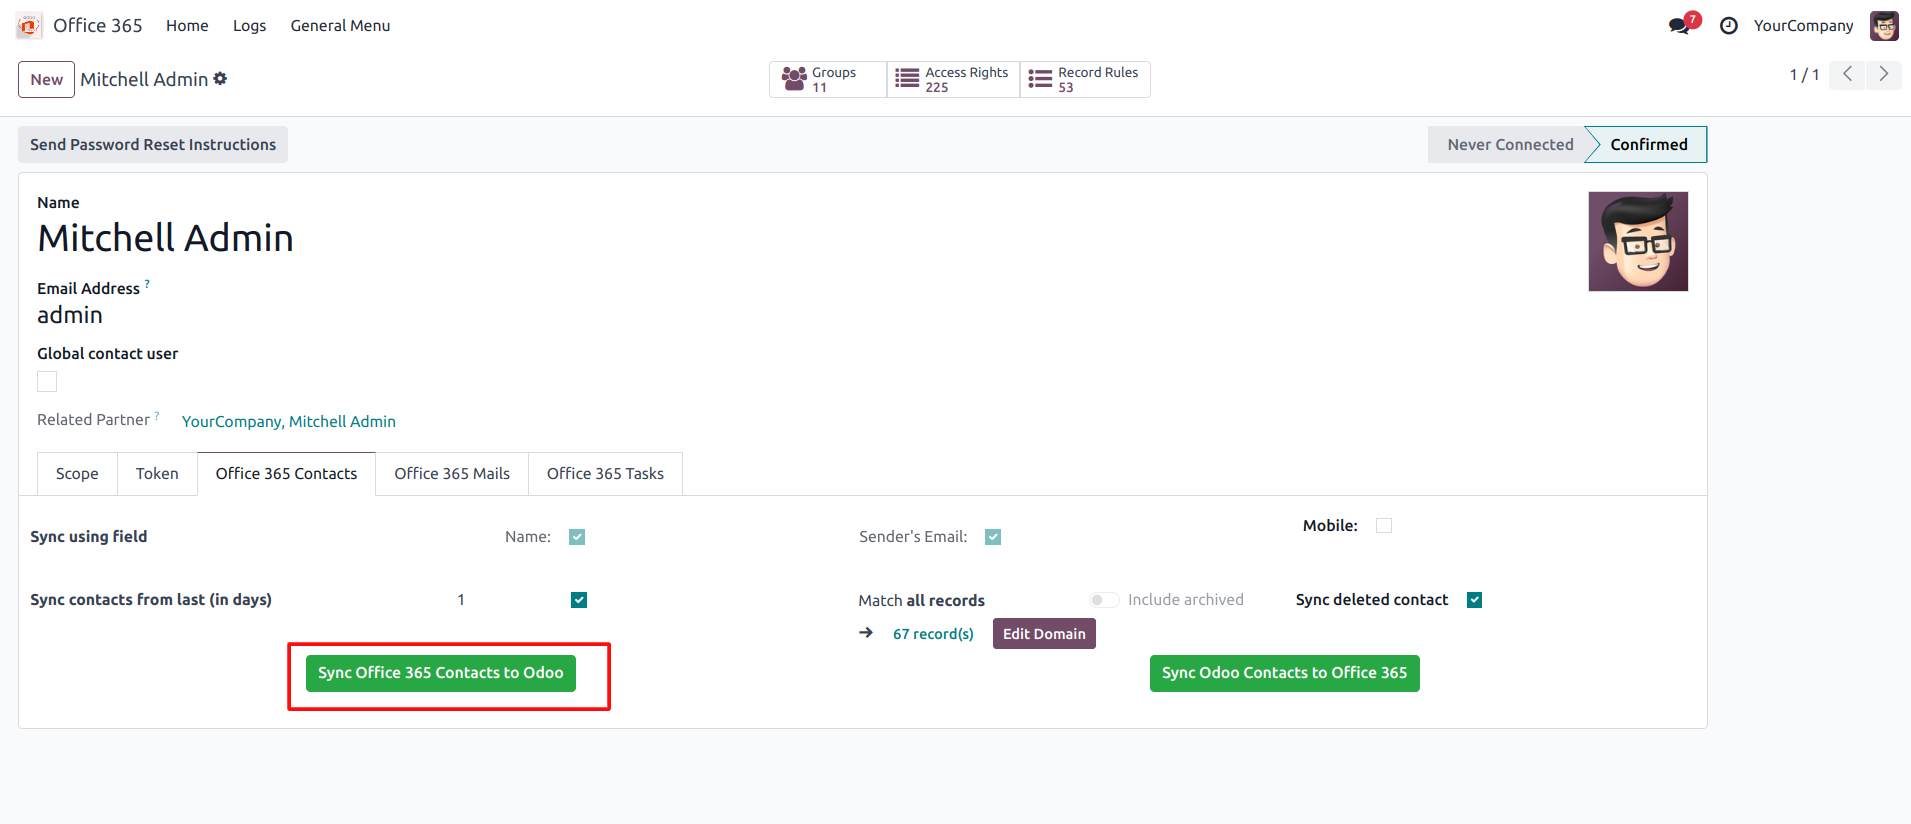The width and height of the screenshot is (1911, 824).
Task: Toggle the Include archived switch
Action: [1104, 600]
